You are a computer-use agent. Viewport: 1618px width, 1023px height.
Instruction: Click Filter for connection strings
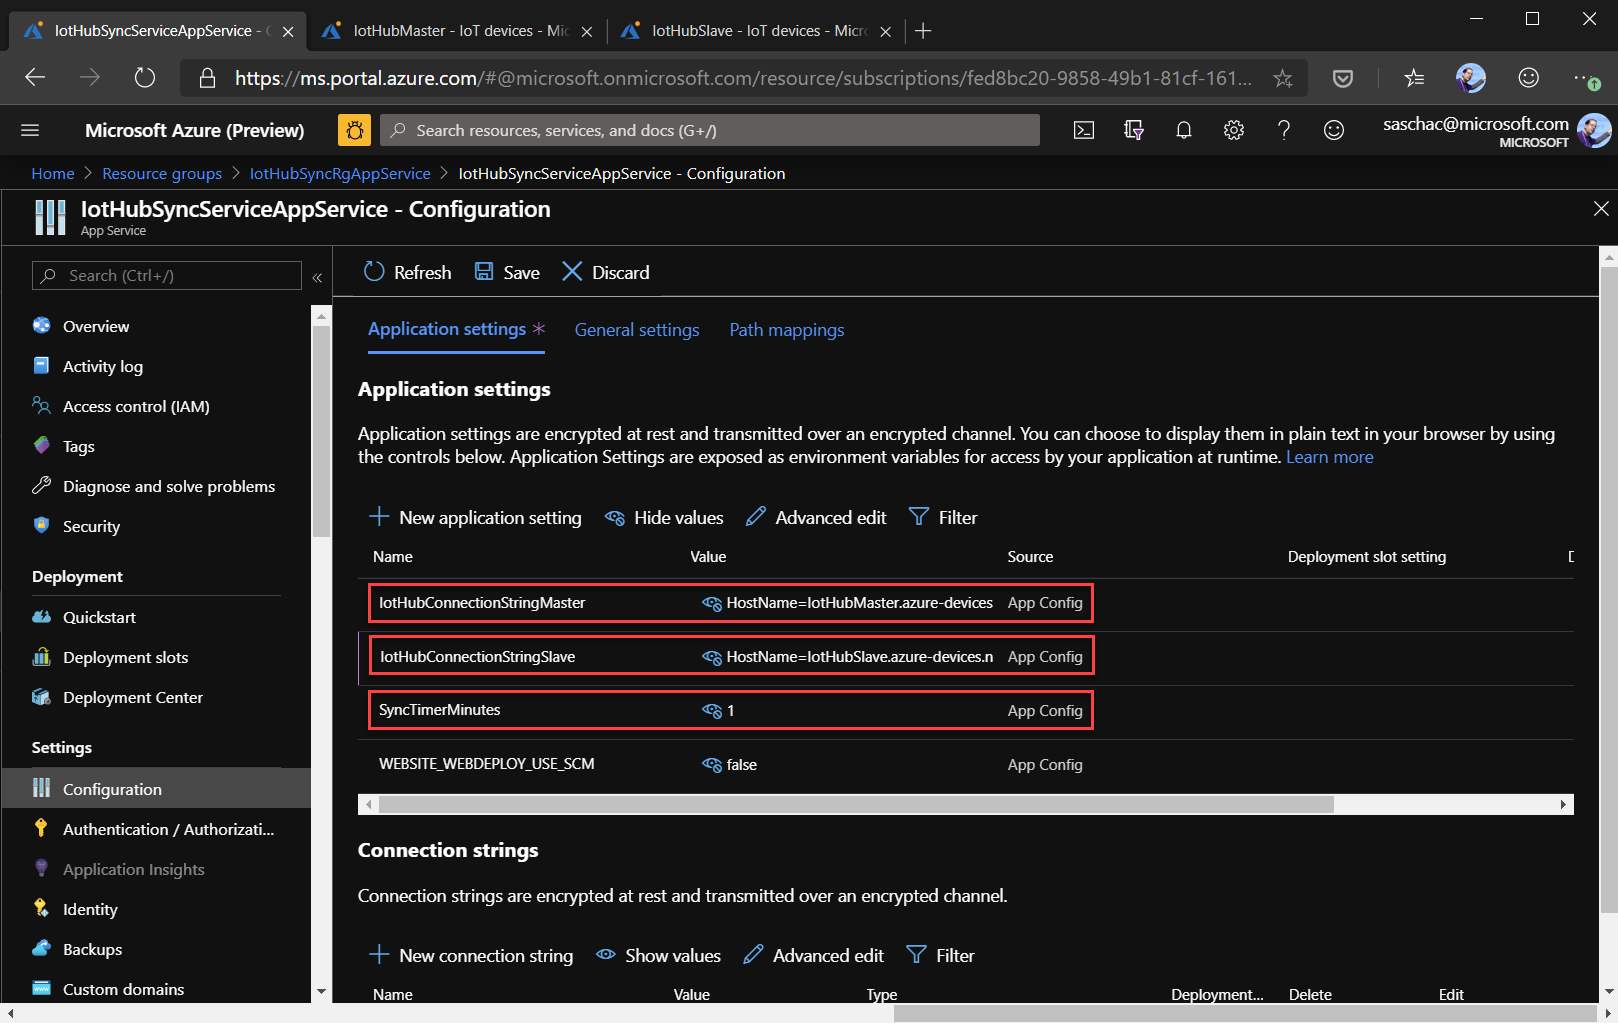[940, 955]
